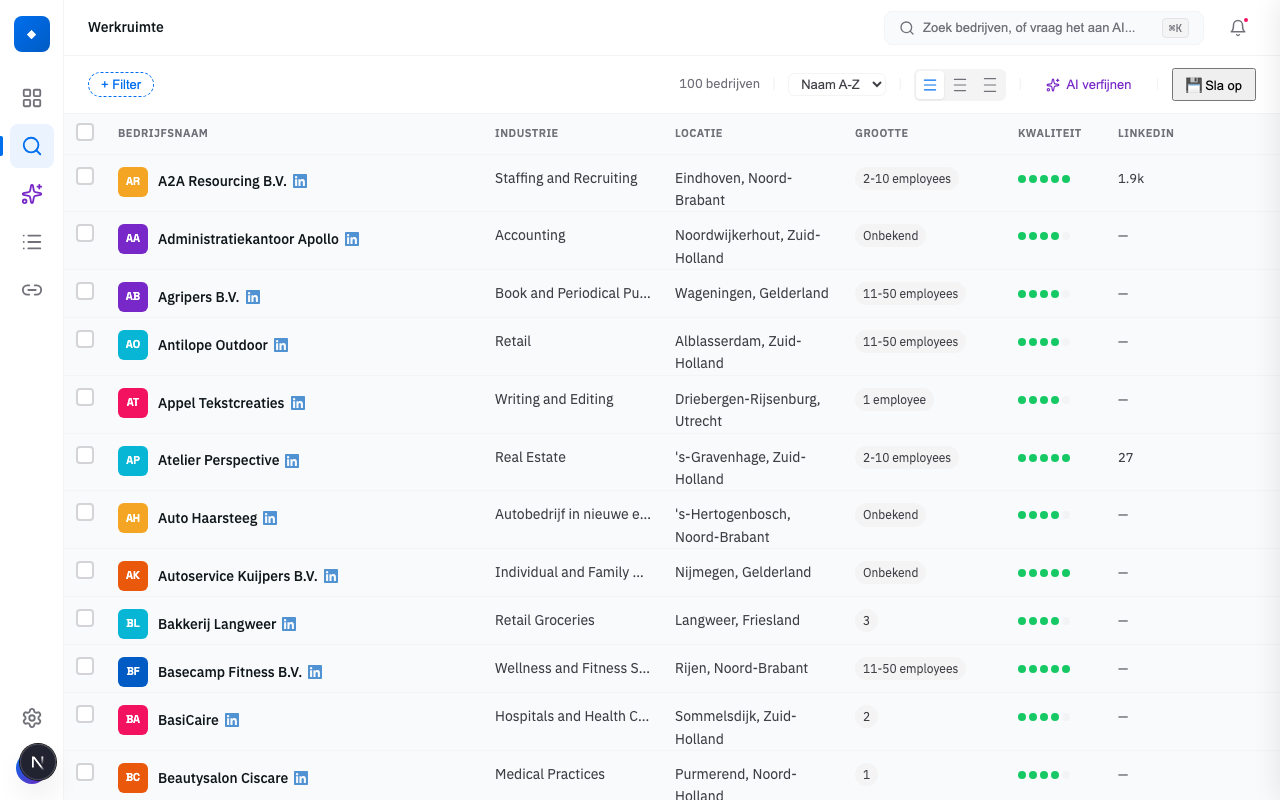This screenshot has height=800, width=1280.
Task: Sort by the Bedrijfsnaam column header
Action: click(x=163, y=133)
